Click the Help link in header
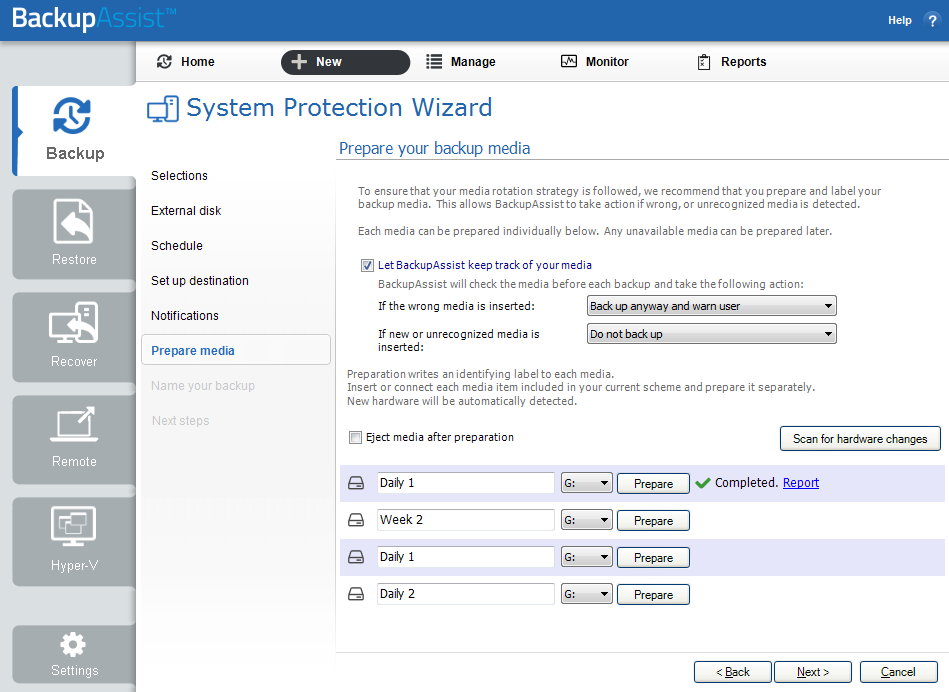The width and height of the screenshot is (949, 692). (899, 20)
